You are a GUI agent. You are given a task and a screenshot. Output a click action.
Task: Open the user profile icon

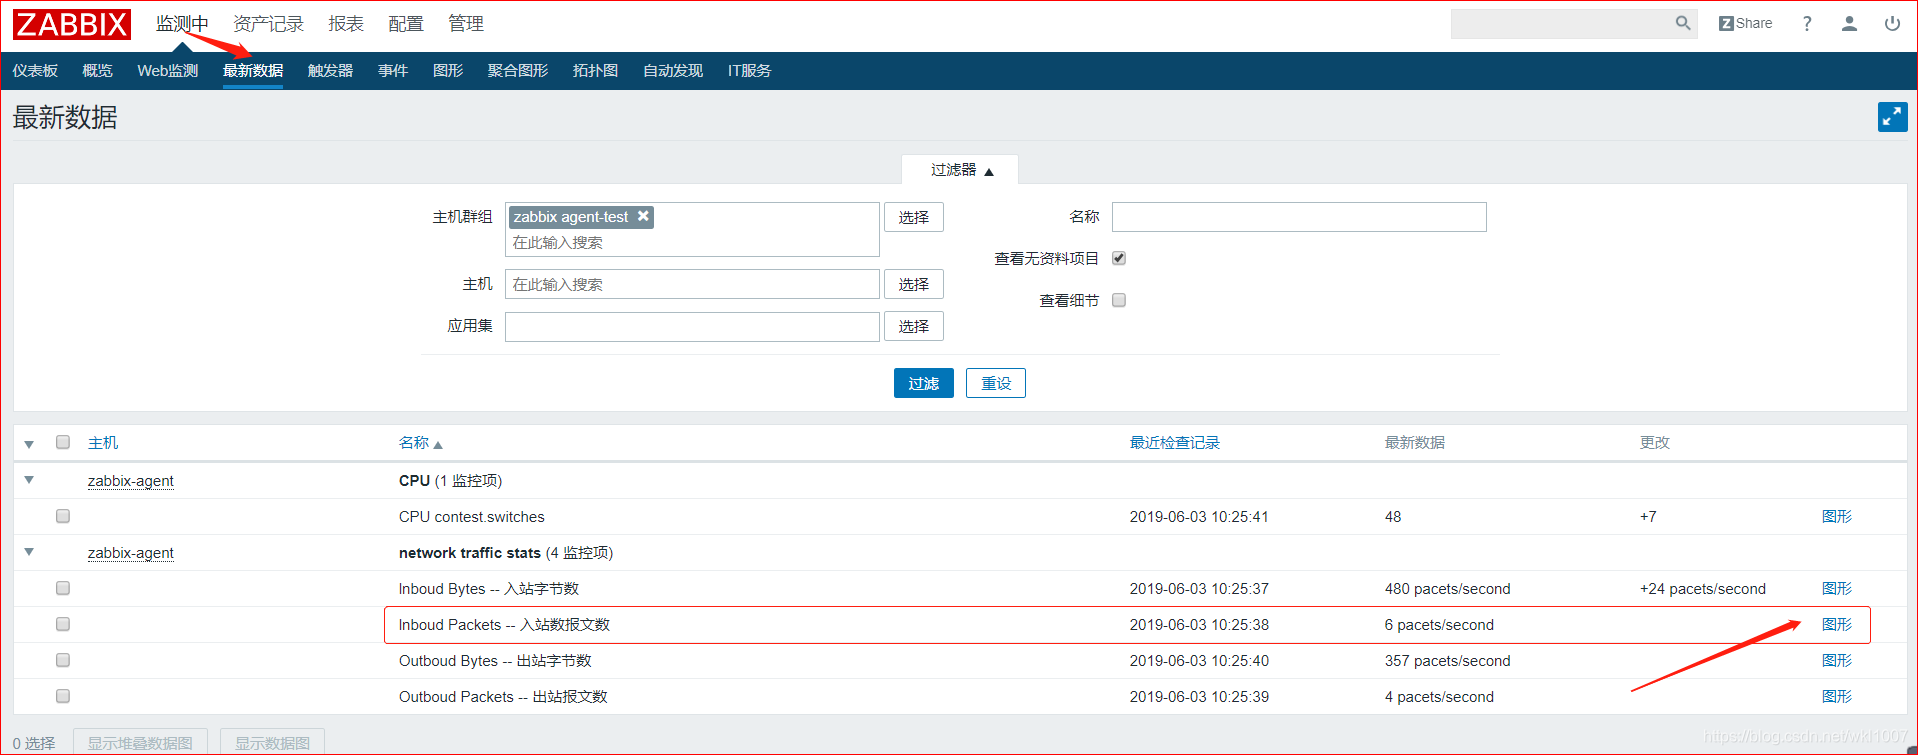pos(1849,23)
